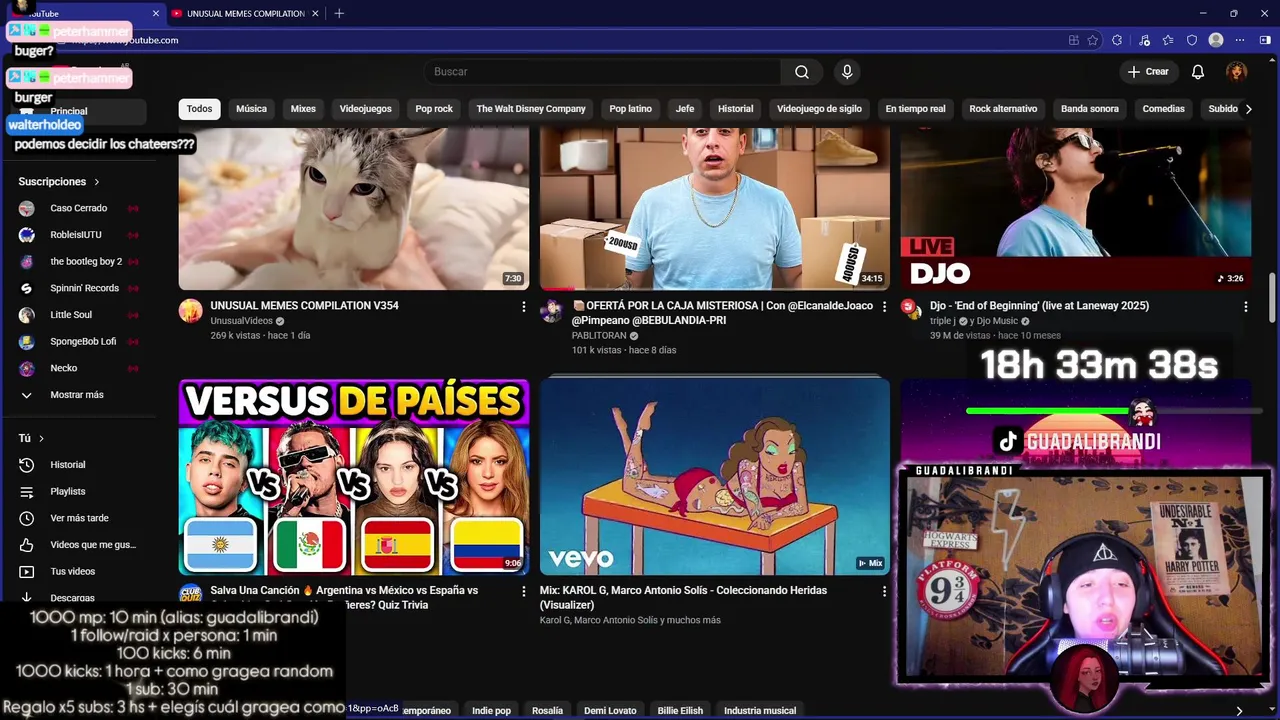Select the Pop latino chip
The width and height of the screenshot is (1280, 720).
(x=630, y=109)
